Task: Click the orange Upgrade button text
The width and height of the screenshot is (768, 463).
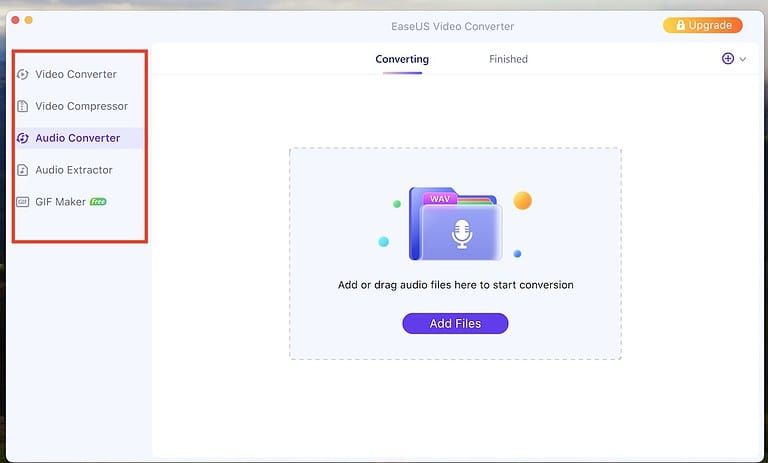Action: (710, 25)
